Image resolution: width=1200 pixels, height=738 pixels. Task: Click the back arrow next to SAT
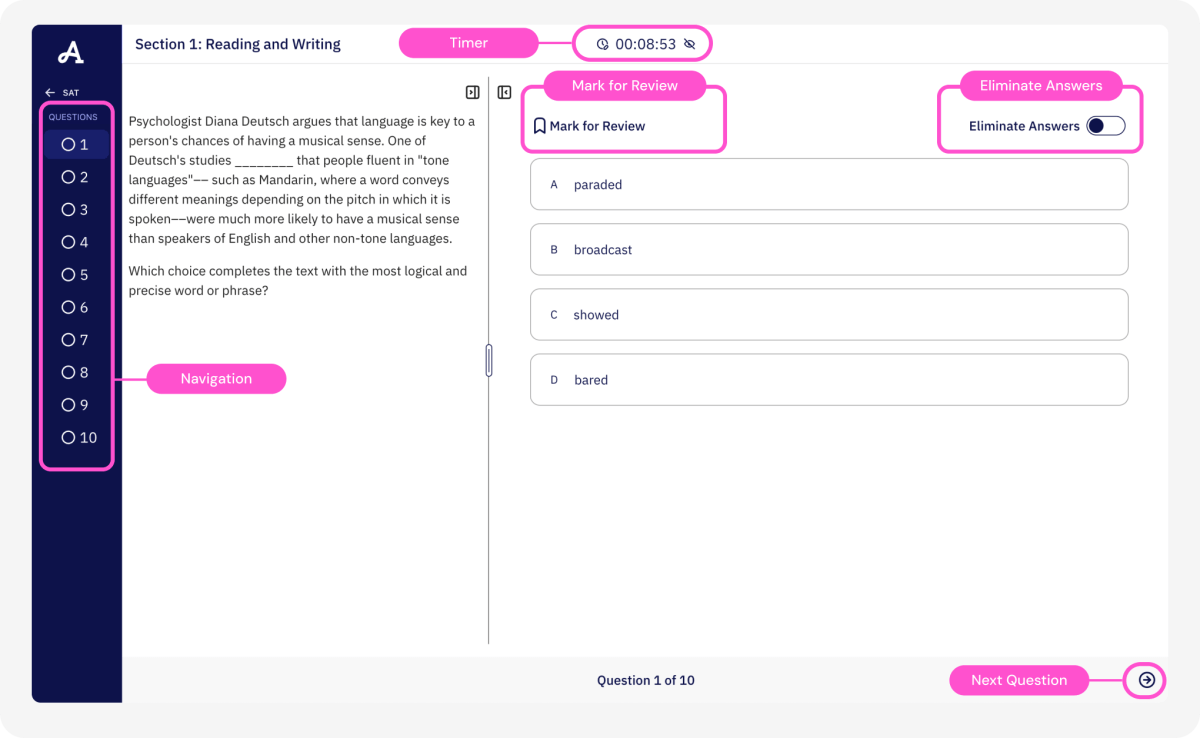[50, 93]
